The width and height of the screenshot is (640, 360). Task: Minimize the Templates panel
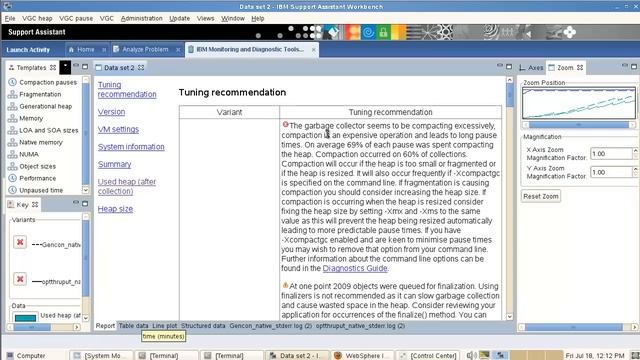[76, 66]
